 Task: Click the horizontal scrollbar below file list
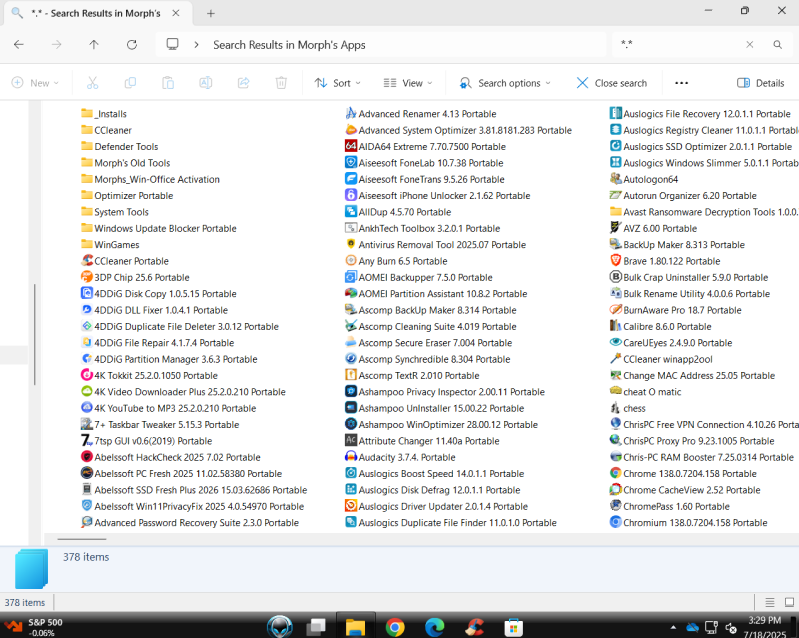pyautogui.click(x=82, y=539)
